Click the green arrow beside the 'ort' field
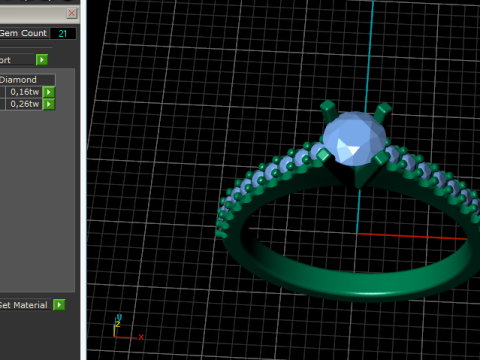 42,60
